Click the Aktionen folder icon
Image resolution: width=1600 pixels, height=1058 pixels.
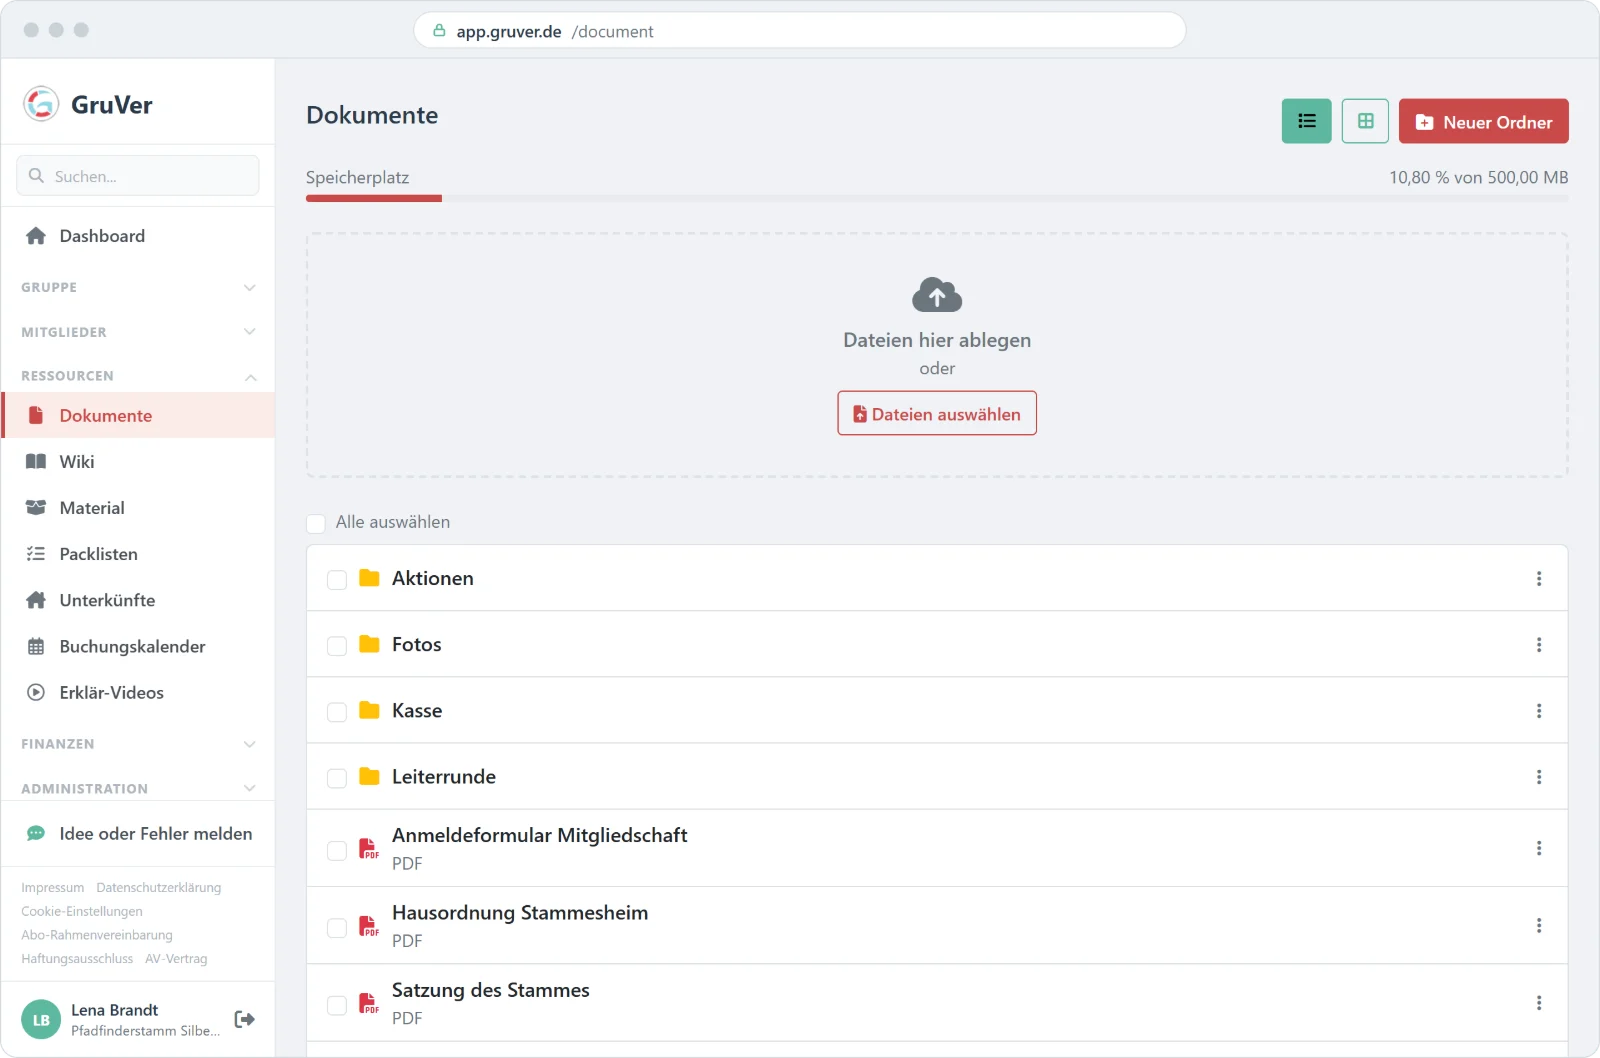coord(369,578)
